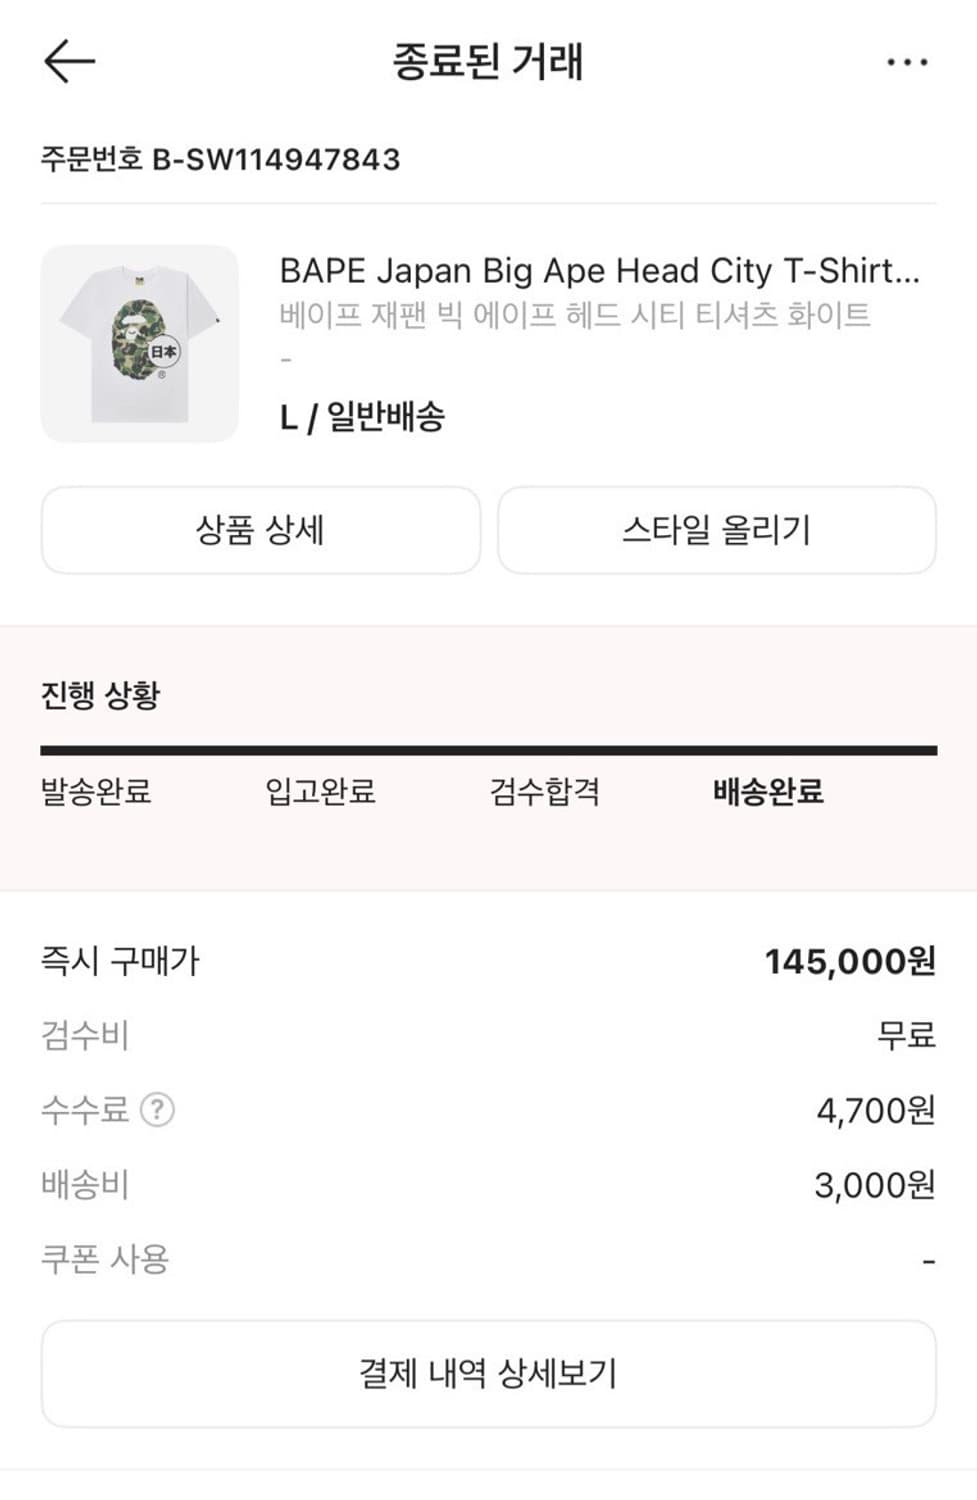Image resolution: width=977 pixels, height=1500 pixels.
Task: Open the BAPE t-shirt product thumbnail
Action: 140,343
